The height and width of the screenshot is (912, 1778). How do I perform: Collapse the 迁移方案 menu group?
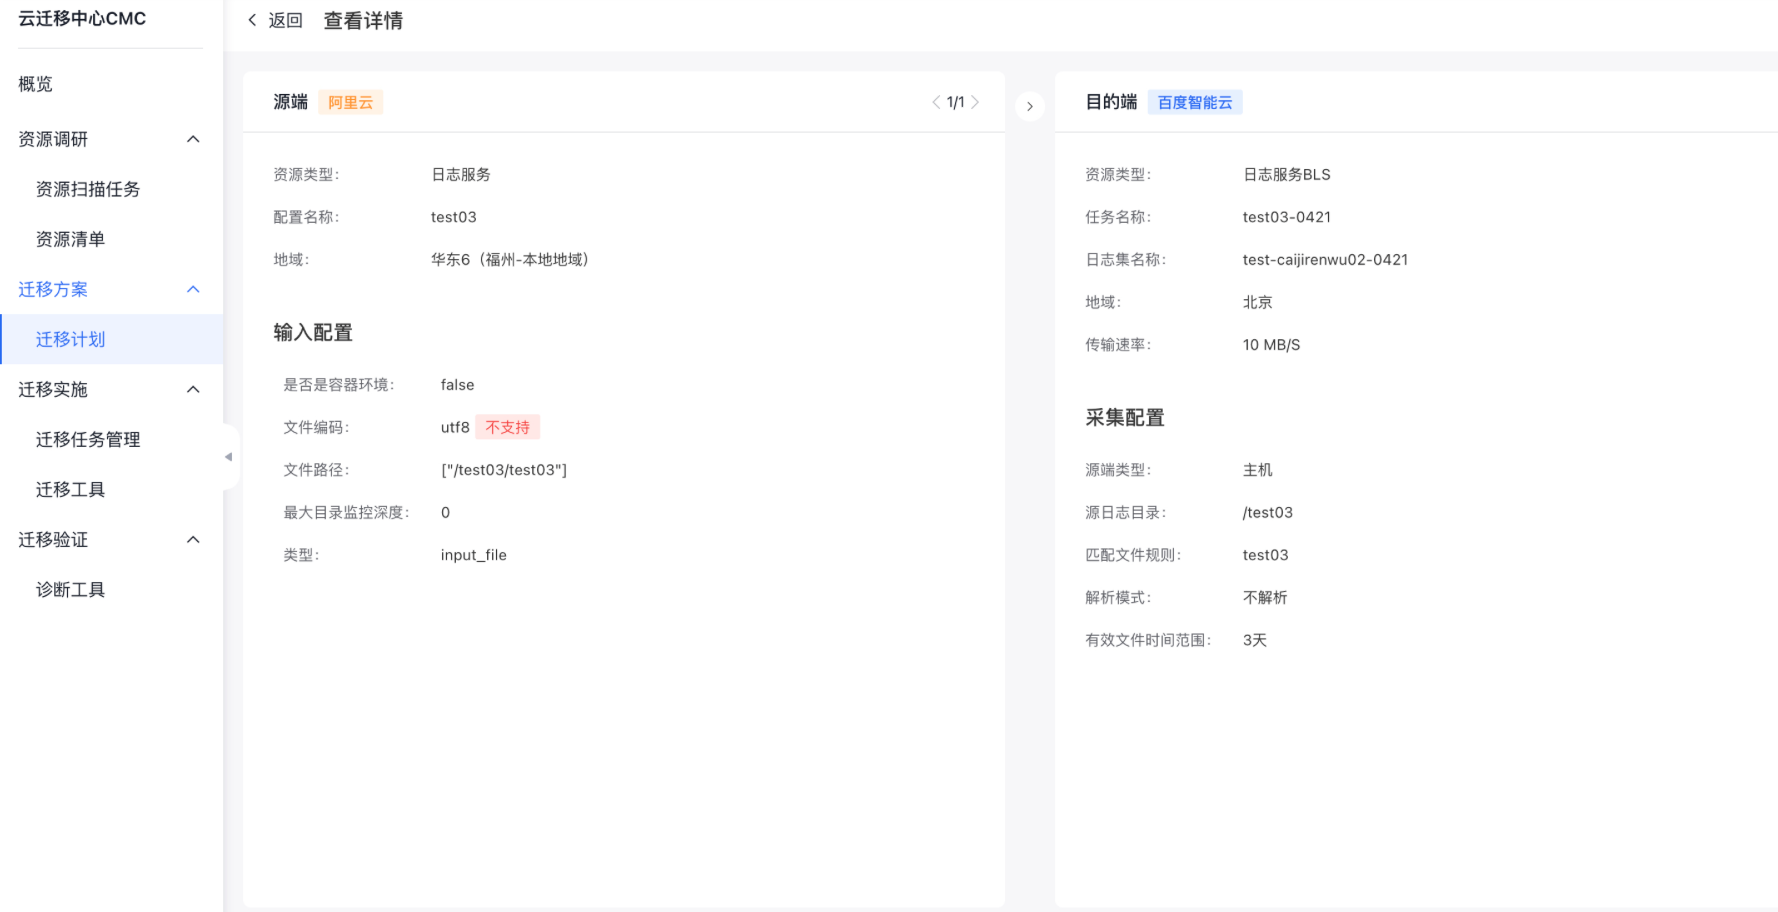(194, 289)
